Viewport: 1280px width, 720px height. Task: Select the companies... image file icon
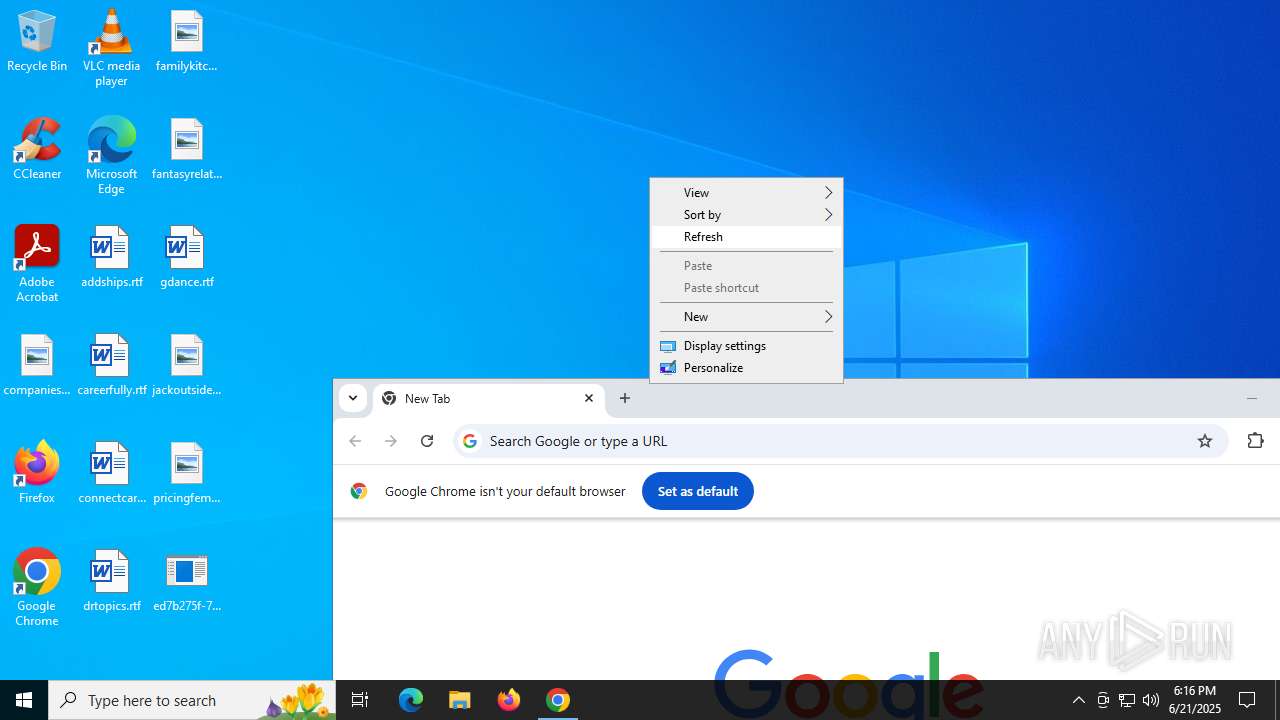click(37, 366)
